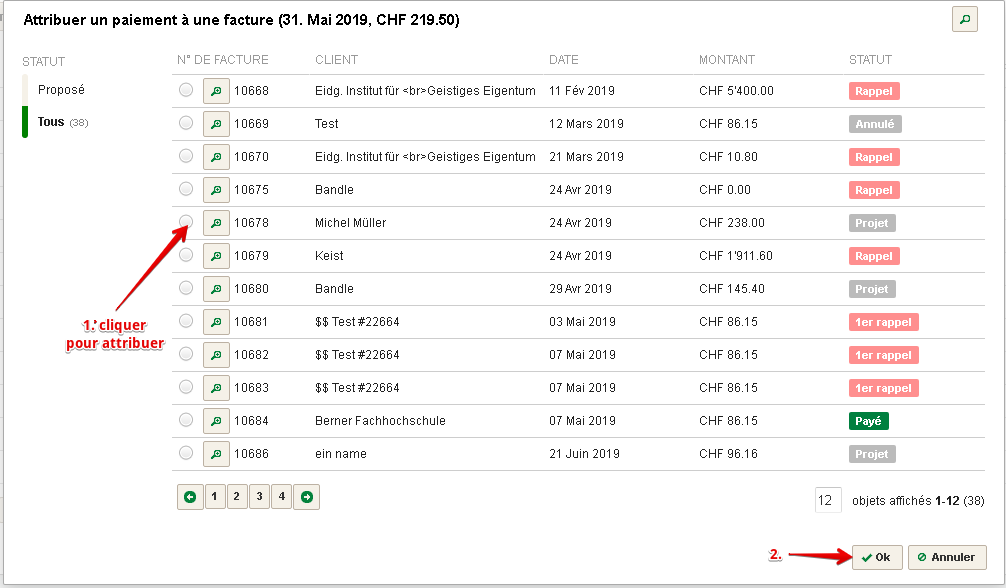Image resolution: width=1006 pixels, height=588 pixels.
Task: Open the magnifier preview for invoice 10669
Action: click(x=216, y=124)
